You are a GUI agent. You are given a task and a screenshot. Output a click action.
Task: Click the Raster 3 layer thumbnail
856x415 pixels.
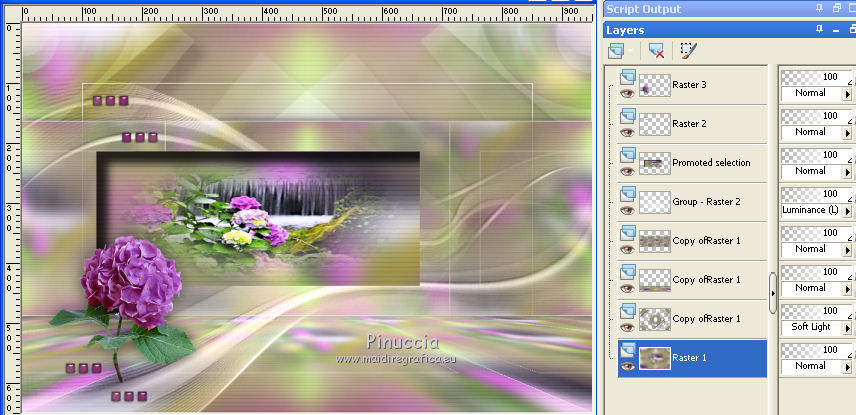click(655, 85)
